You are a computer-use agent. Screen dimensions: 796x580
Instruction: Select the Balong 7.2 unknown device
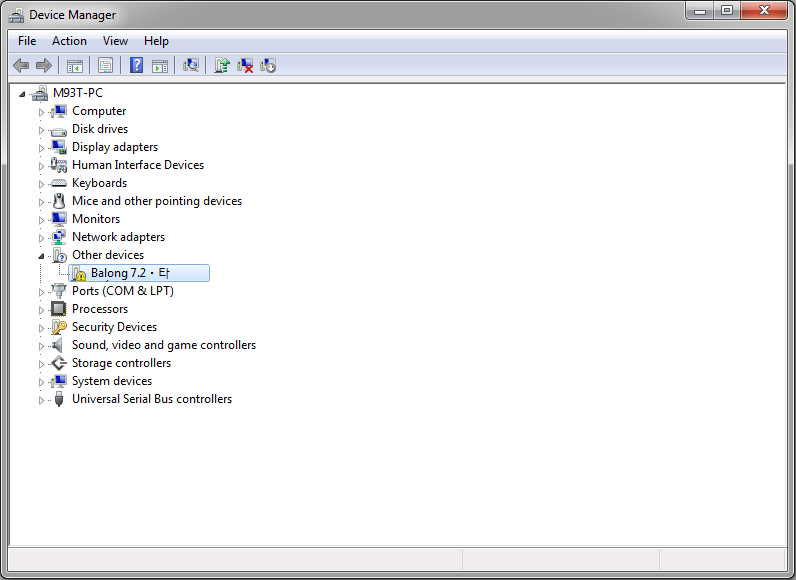tap(130, 273)
